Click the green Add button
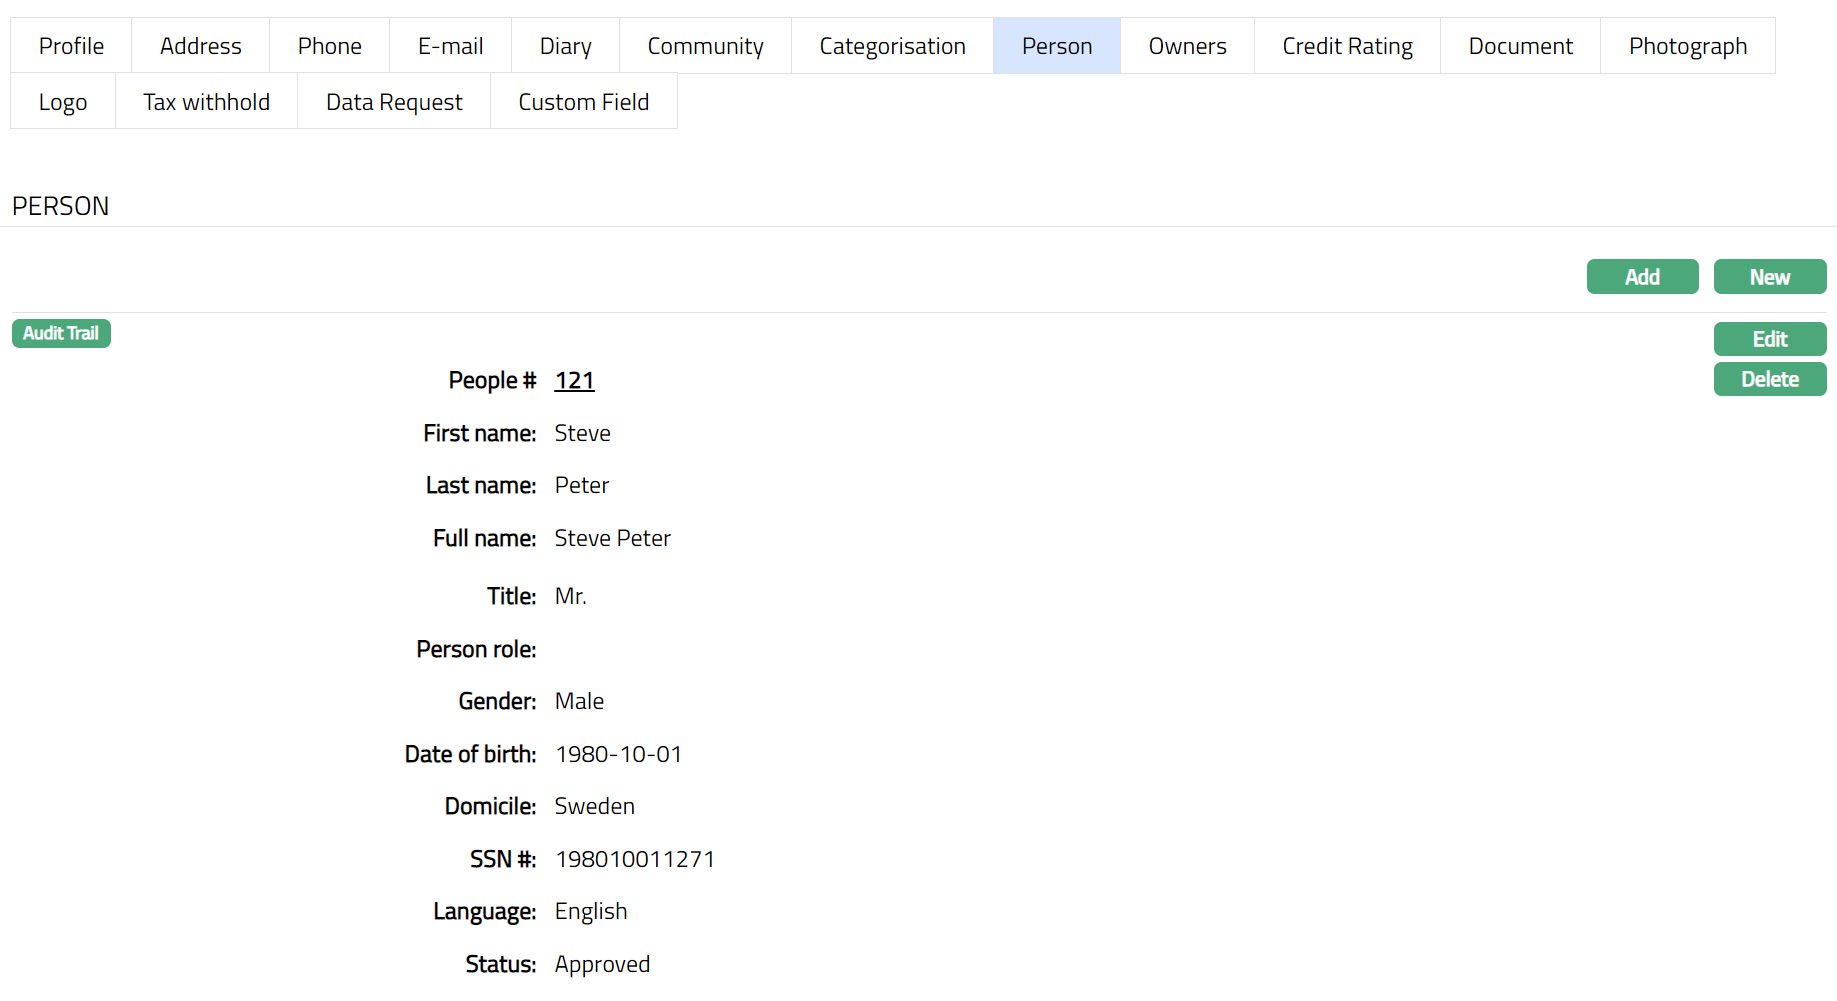 pyautogui.click(x=1642, y=277)
